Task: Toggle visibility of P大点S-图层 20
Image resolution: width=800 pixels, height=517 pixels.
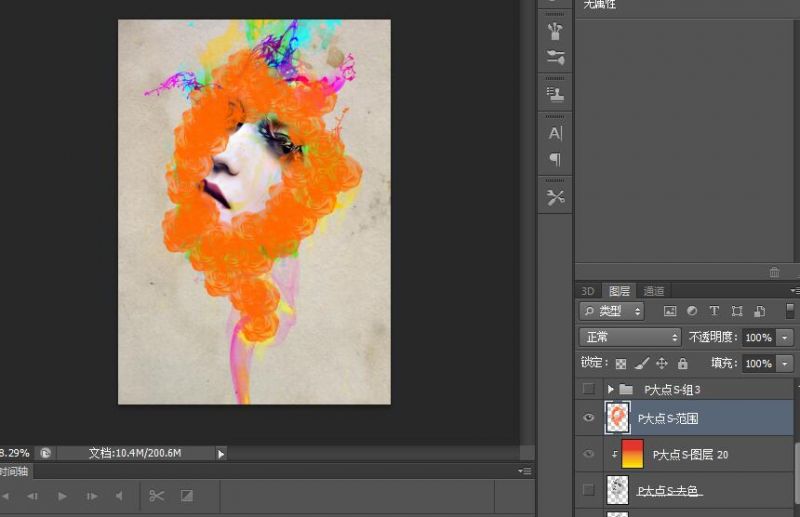Action: [588, 454]
